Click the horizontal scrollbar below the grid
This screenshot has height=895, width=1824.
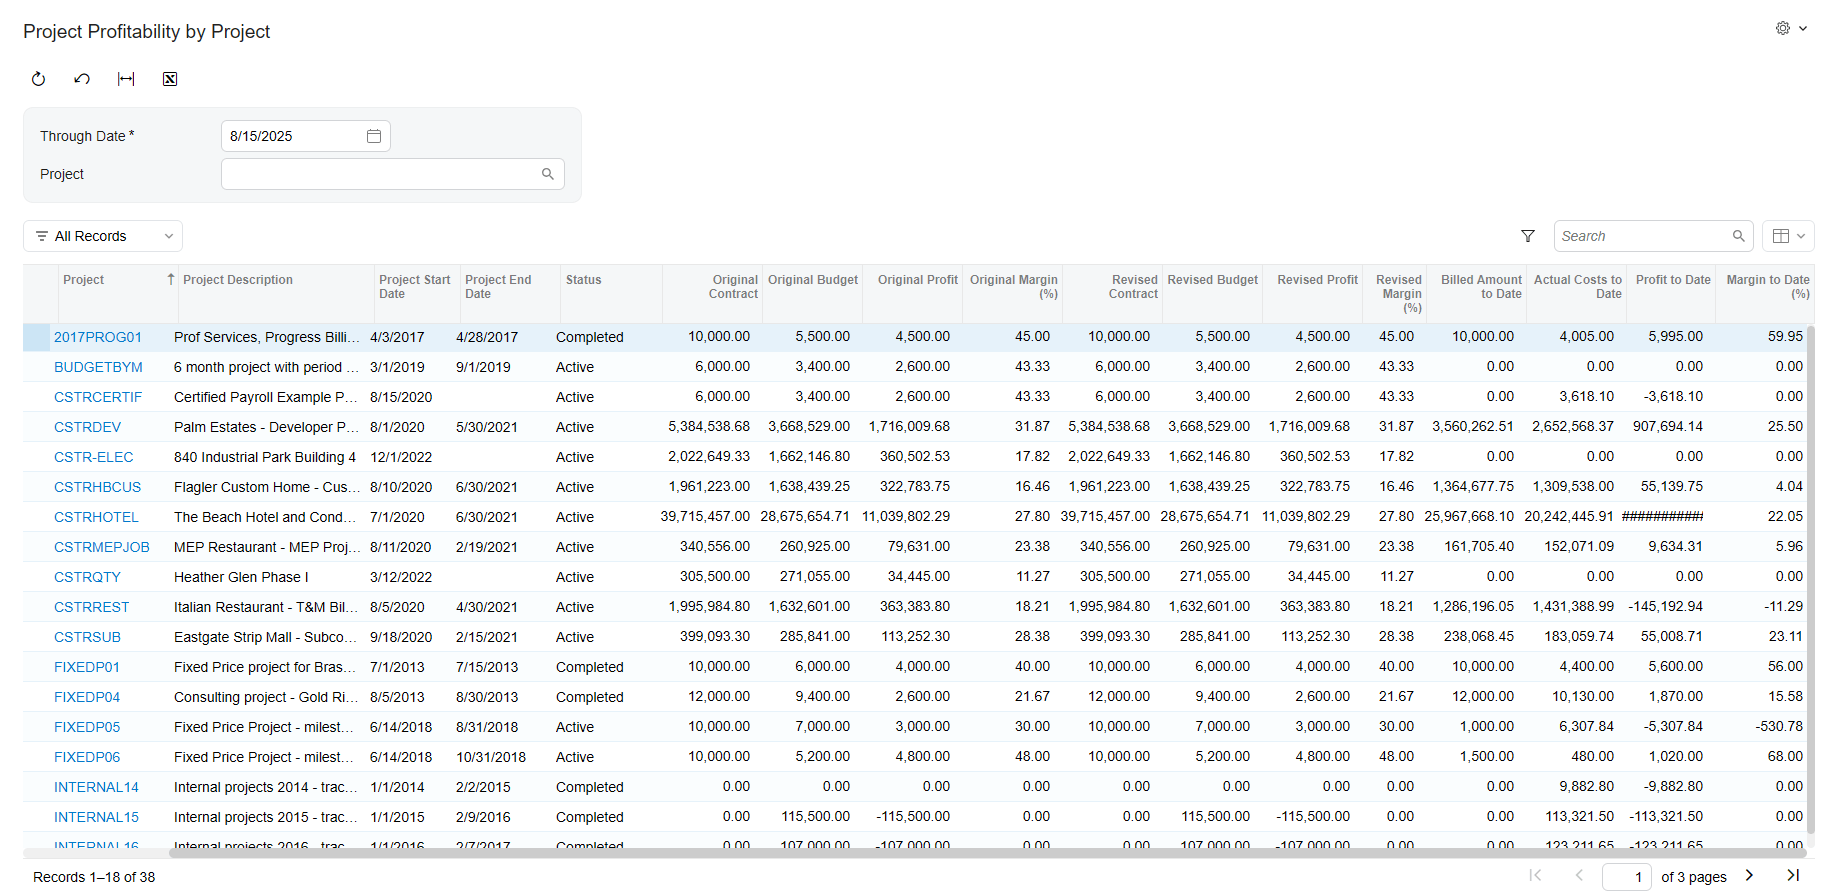(988, 853)
